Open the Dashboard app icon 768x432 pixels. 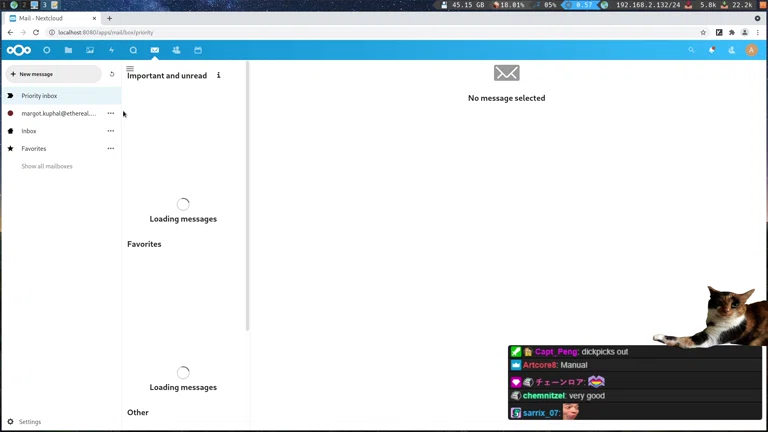click(x=47, y=50)
